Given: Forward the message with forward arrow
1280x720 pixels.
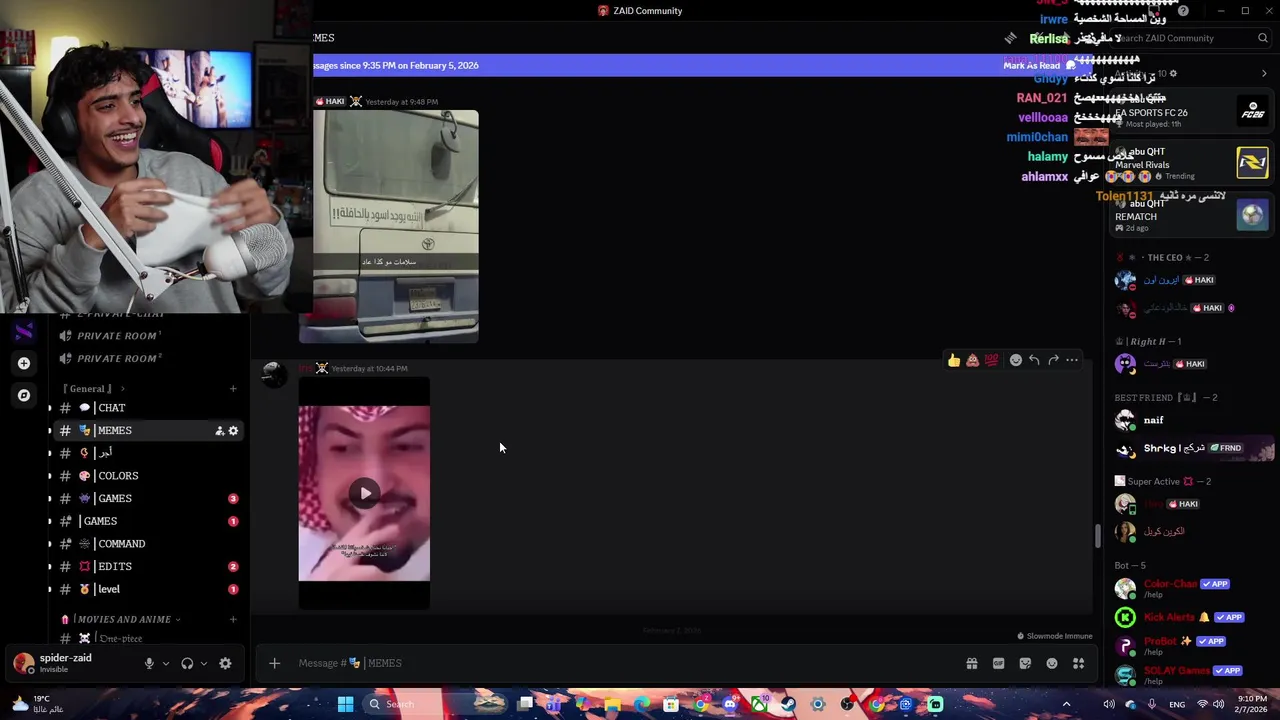Looking at the screenshot, I should pyautogui.click(x=1053, y=360).
